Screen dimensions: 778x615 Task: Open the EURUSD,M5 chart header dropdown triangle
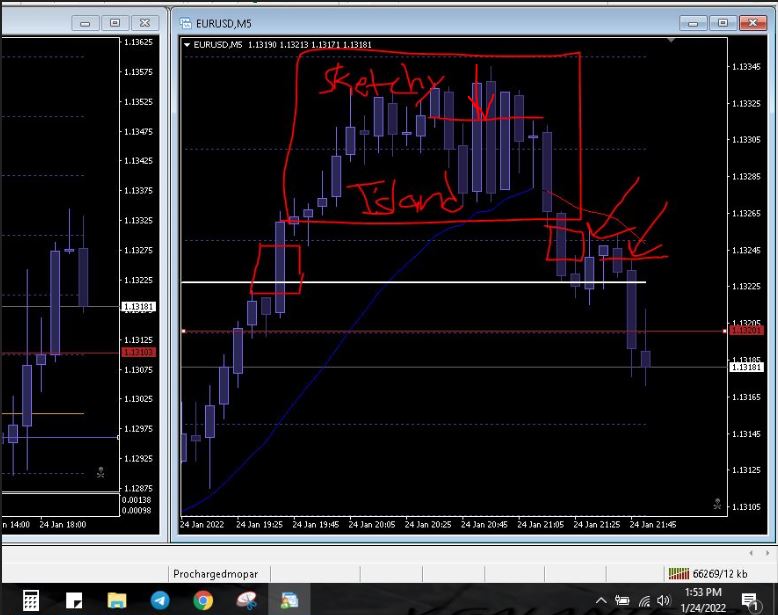(x=187, y=45)
